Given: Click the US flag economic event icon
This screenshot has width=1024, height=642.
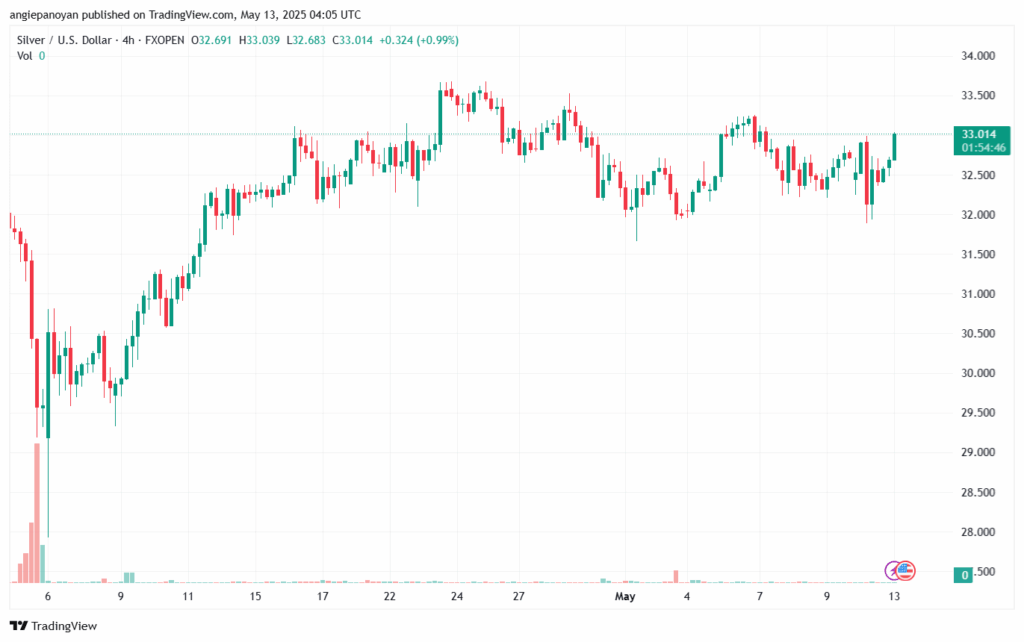Looking at the screenshot, I should (x=907, y=571).
